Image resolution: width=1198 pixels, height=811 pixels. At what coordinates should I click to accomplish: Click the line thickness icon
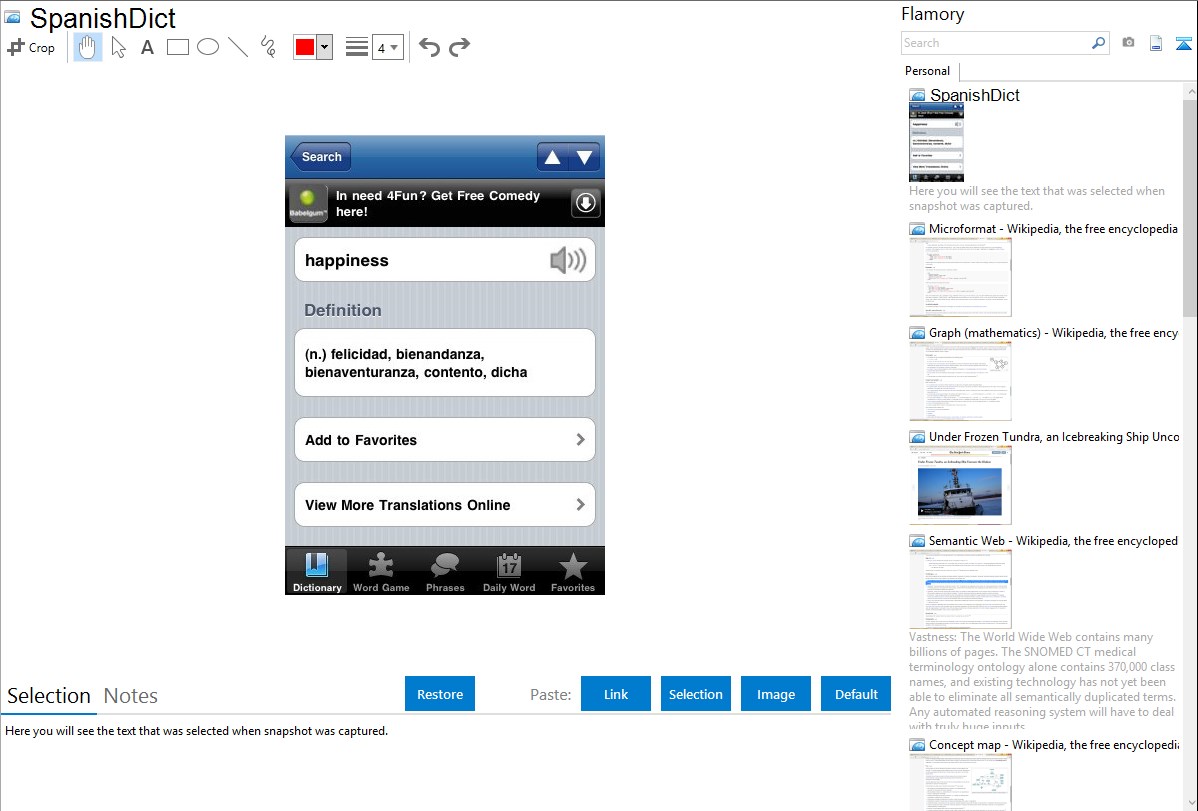click(357, 47)
